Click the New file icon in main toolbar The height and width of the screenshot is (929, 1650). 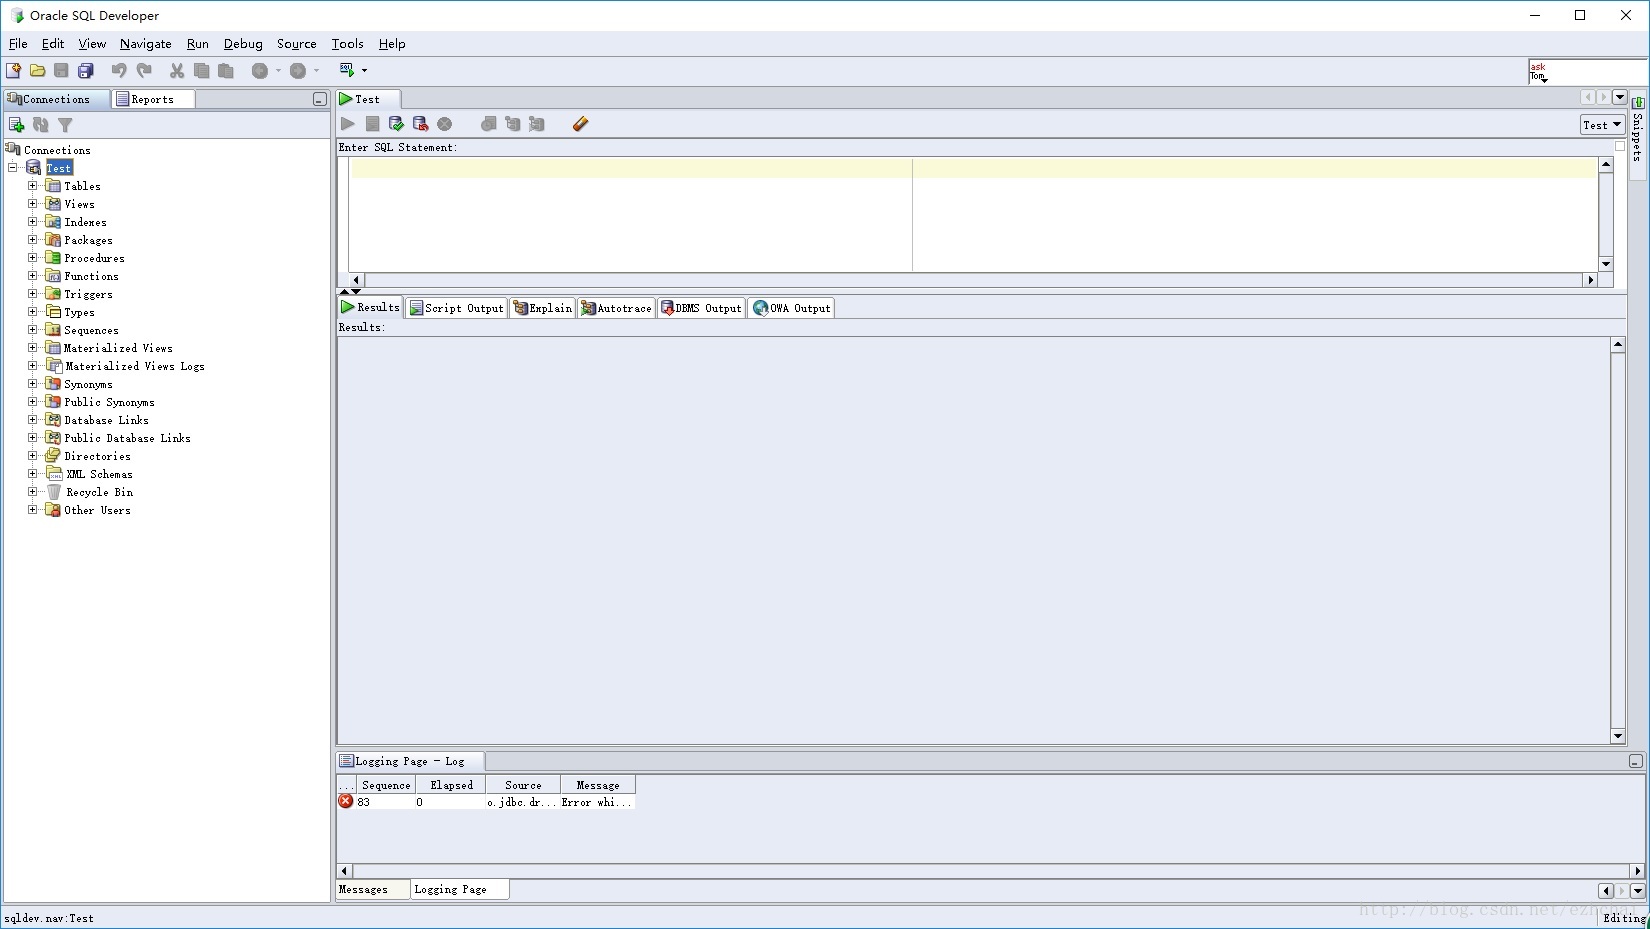point(13,70)
